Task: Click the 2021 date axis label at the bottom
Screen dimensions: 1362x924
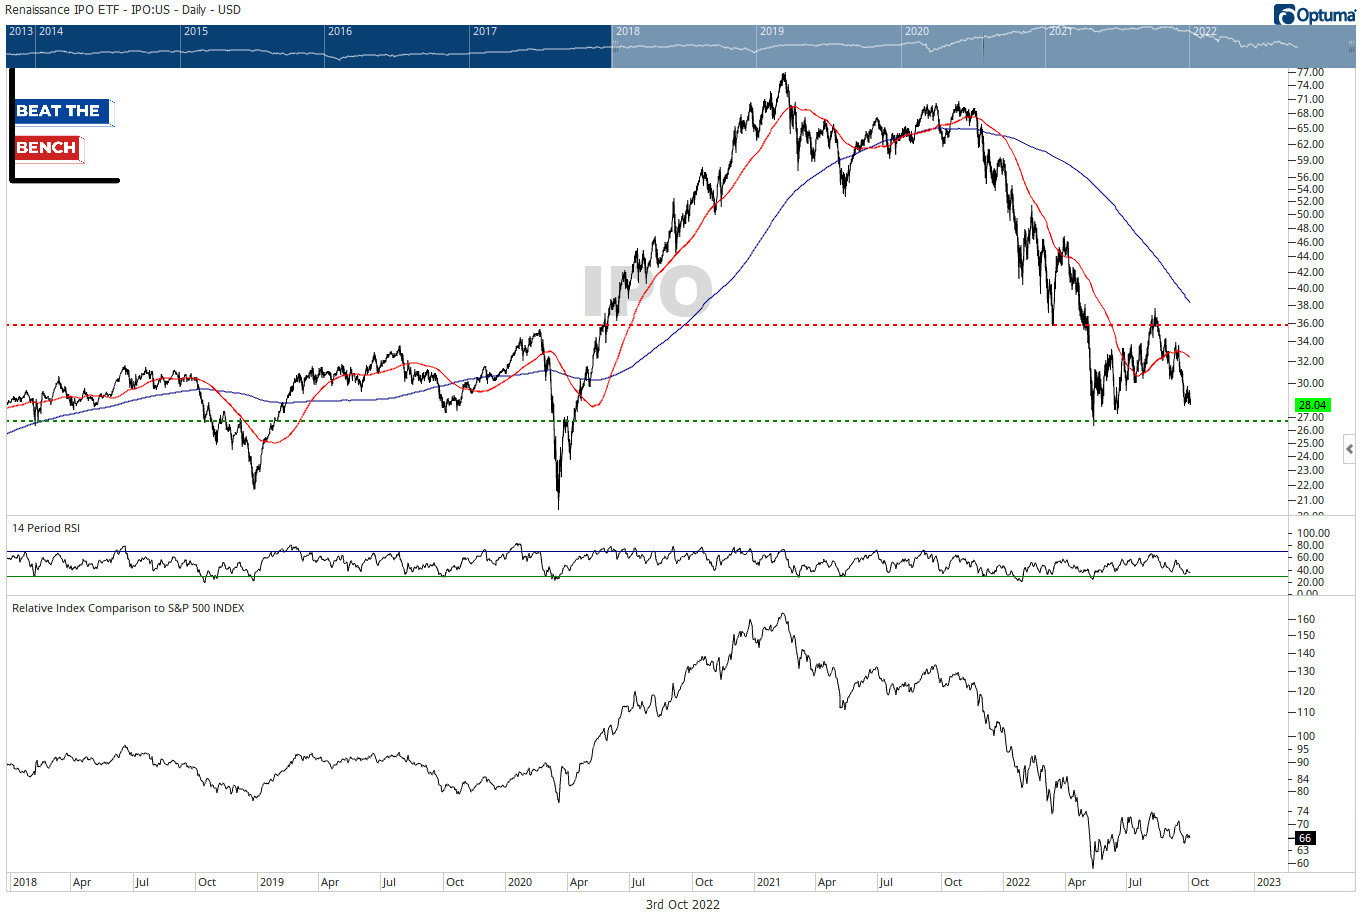Action: click(769, 882)
